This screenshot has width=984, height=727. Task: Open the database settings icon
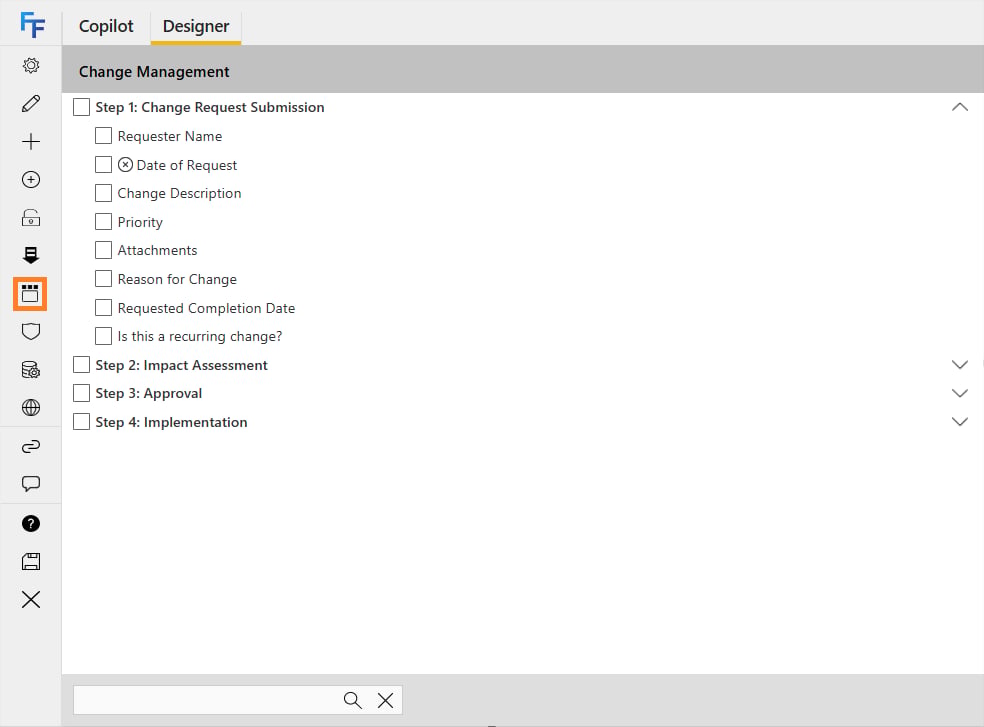[31, 370]
